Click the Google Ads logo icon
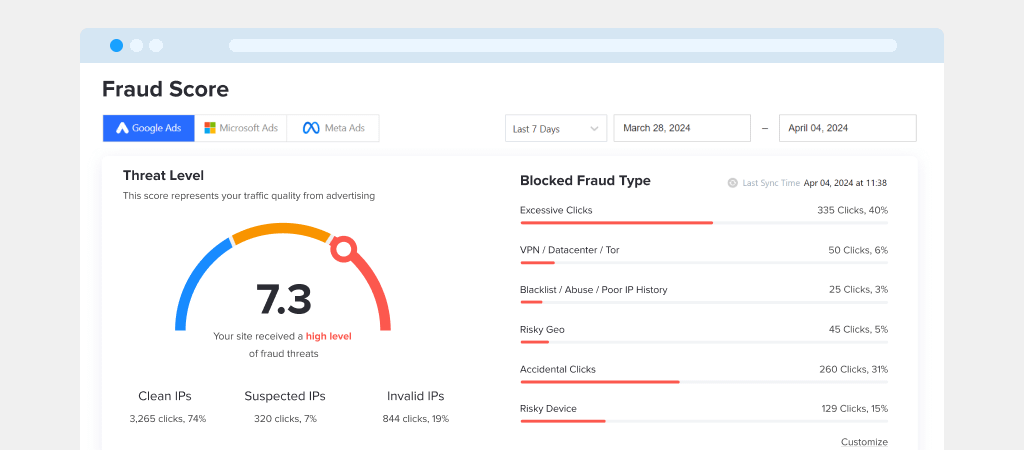The image size is (1024, 450). tap(122, 128)
